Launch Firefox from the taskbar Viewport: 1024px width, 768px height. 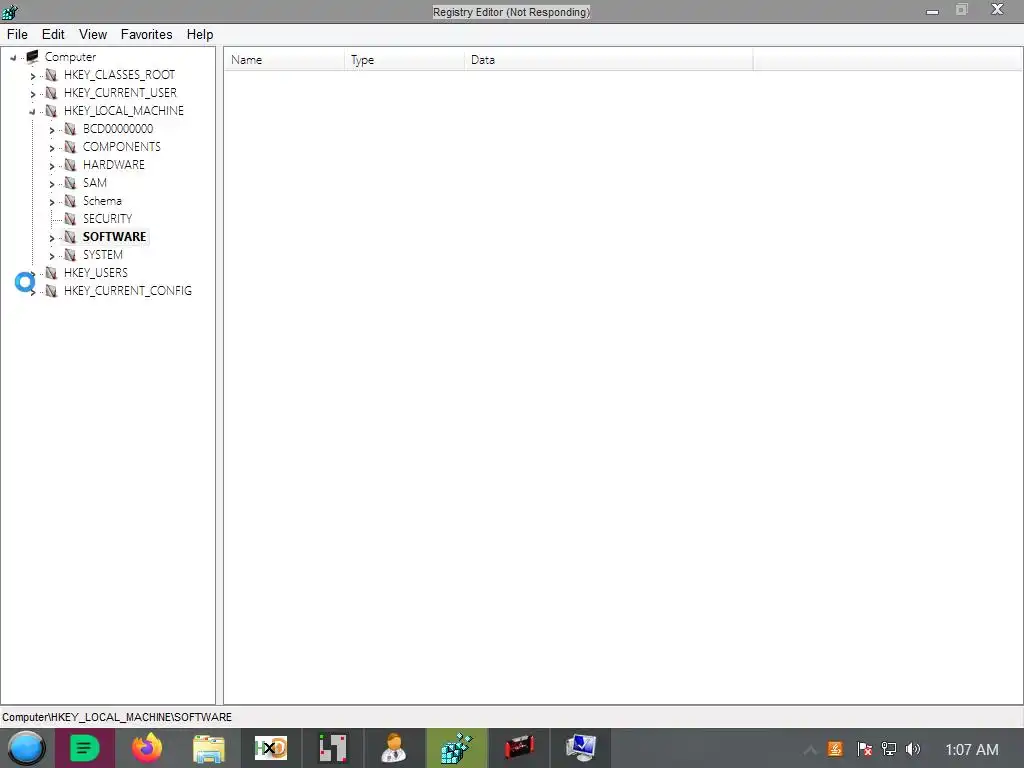pyautogui.click(x=147, y=748)
